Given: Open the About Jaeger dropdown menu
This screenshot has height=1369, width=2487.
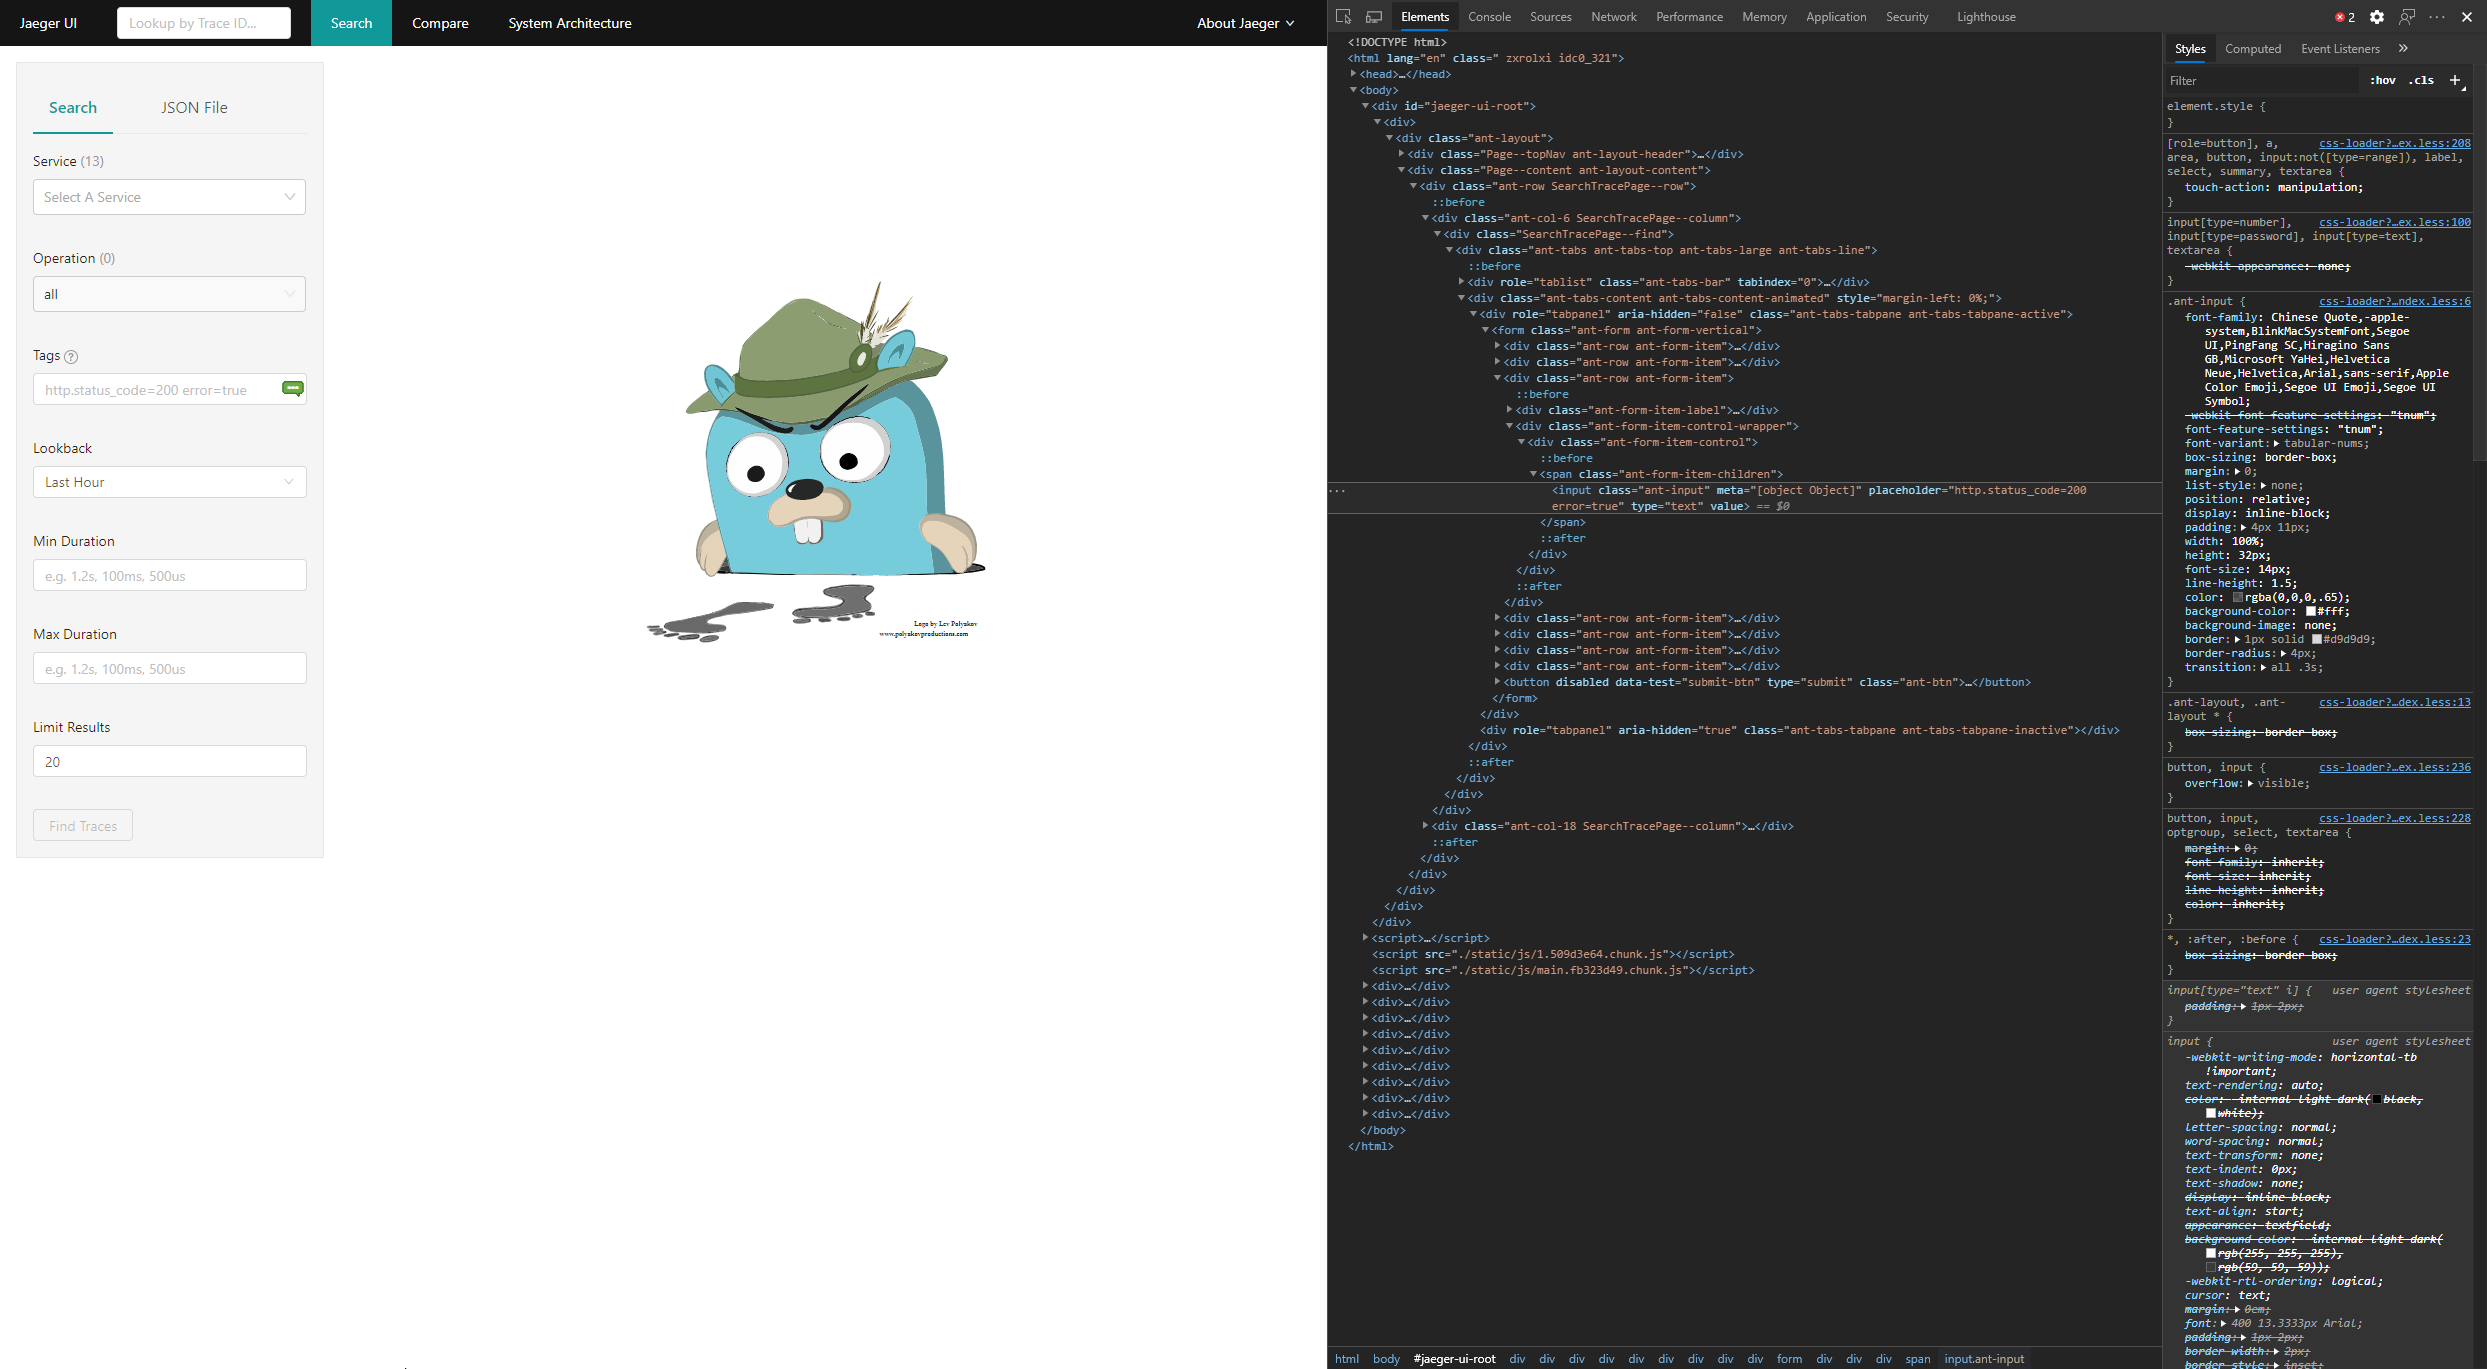Looking at the screenshot, I should pos(1245,23).
